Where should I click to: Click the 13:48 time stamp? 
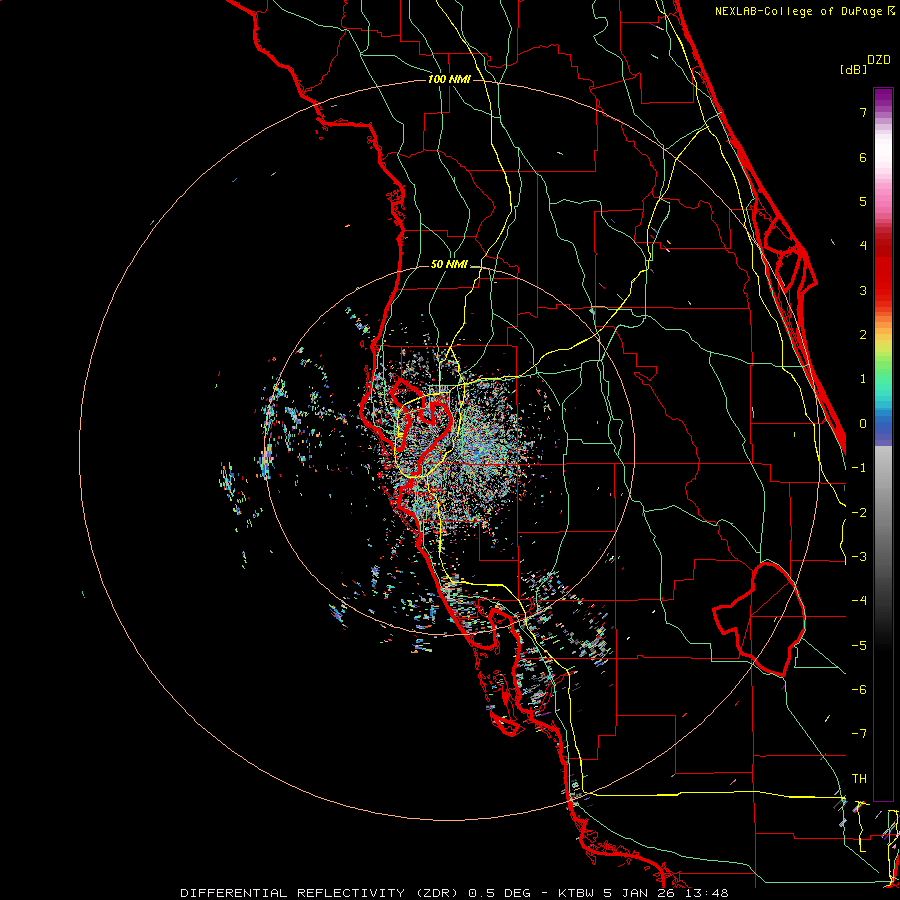click(707, 893)
